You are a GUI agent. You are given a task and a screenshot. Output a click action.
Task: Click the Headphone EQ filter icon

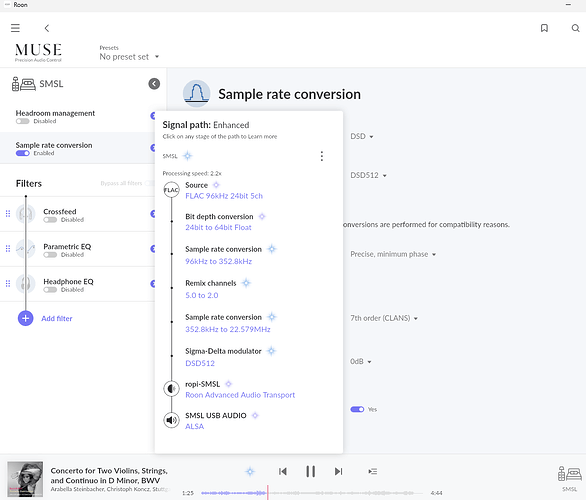click(x=25, y=284)
